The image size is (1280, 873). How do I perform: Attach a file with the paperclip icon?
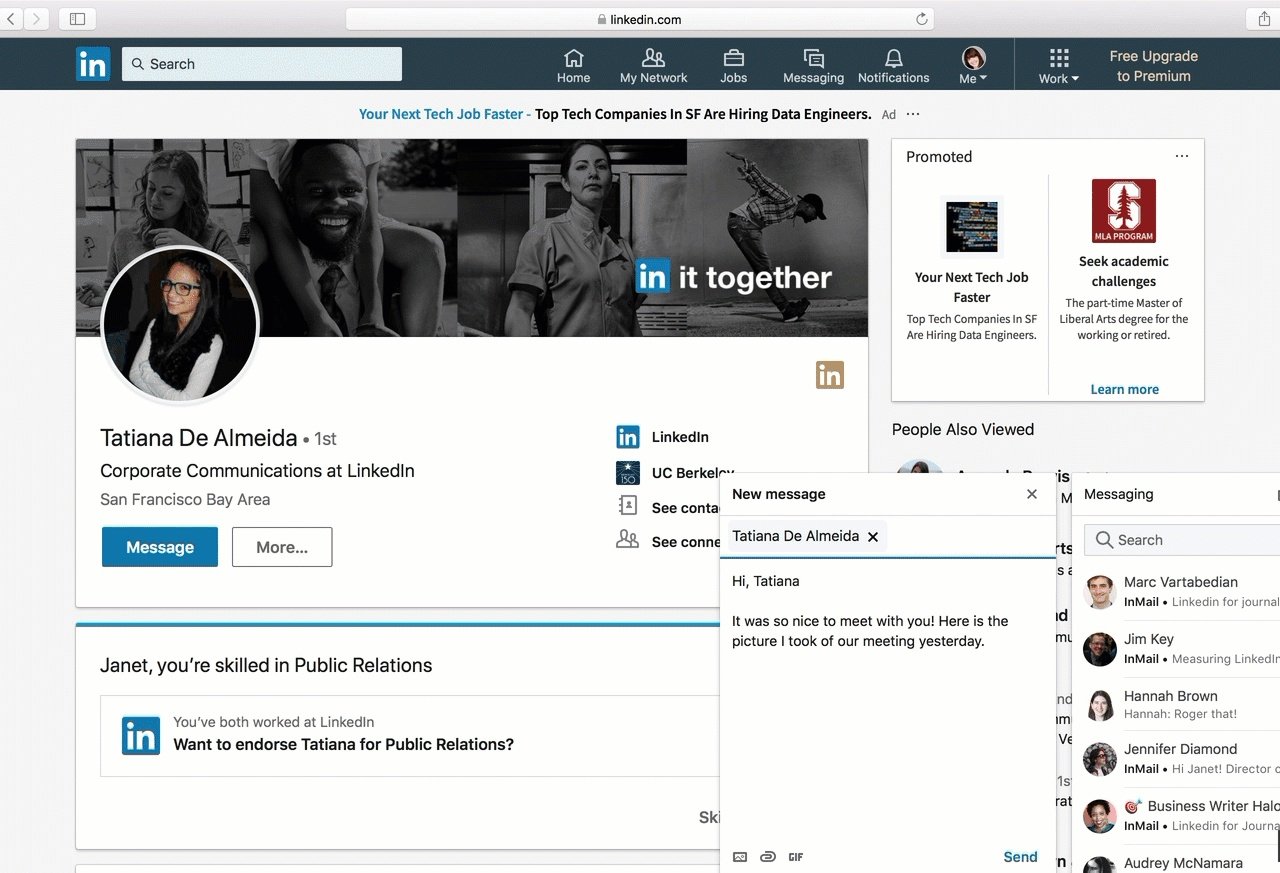[x=768, y=857]
